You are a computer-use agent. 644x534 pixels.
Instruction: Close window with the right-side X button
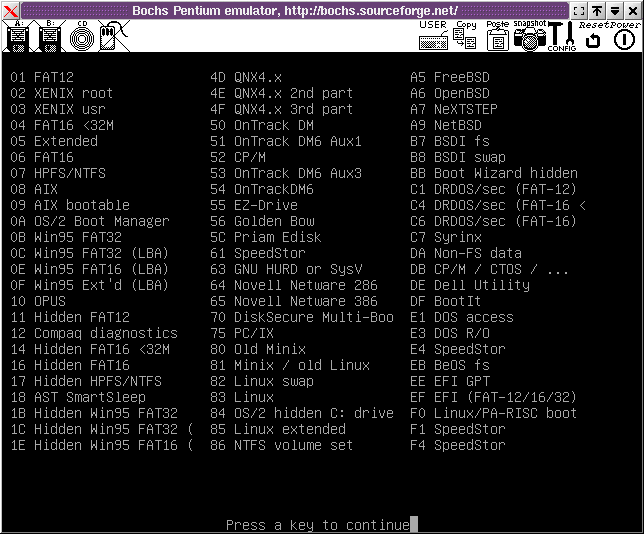coord(633,10)
